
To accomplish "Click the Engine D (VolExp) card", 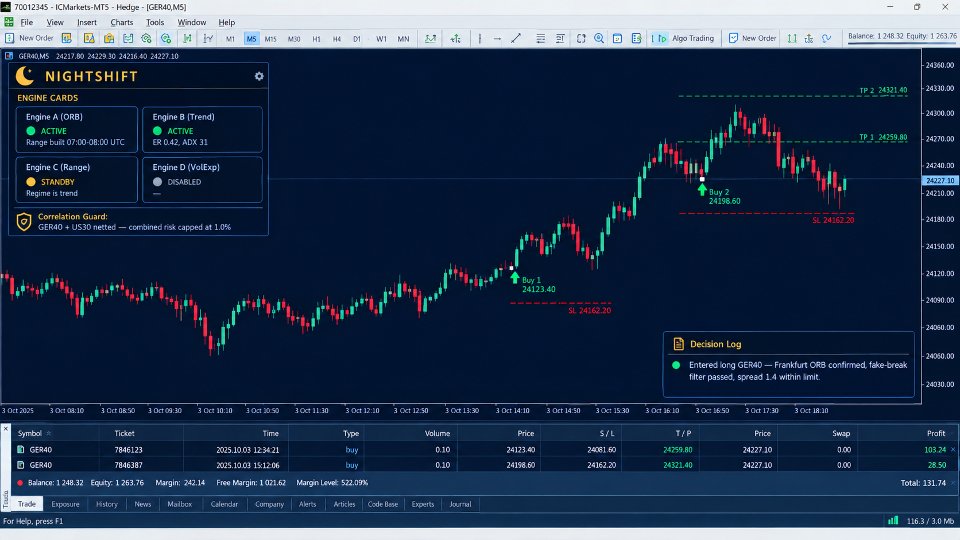I will 203,179.
